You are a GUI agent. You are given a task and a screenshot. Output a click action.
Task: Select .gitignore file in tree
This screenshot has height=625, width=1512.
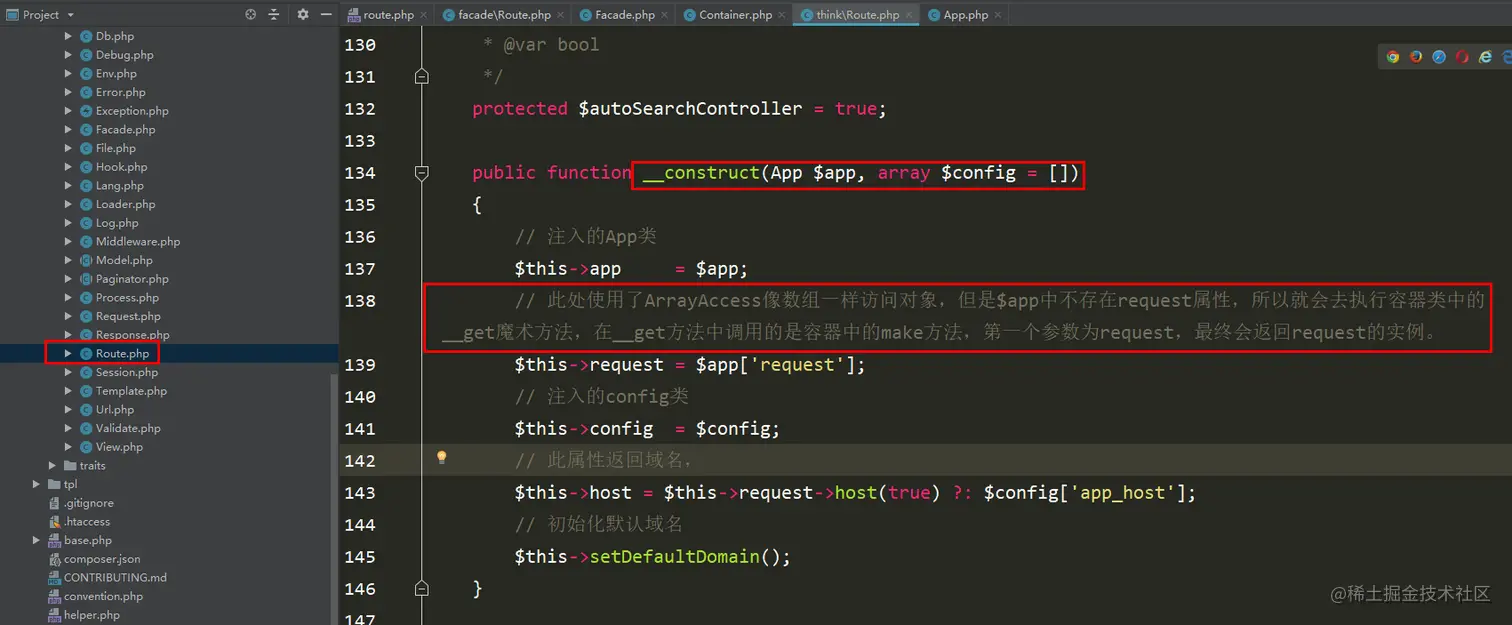[88, 503]
